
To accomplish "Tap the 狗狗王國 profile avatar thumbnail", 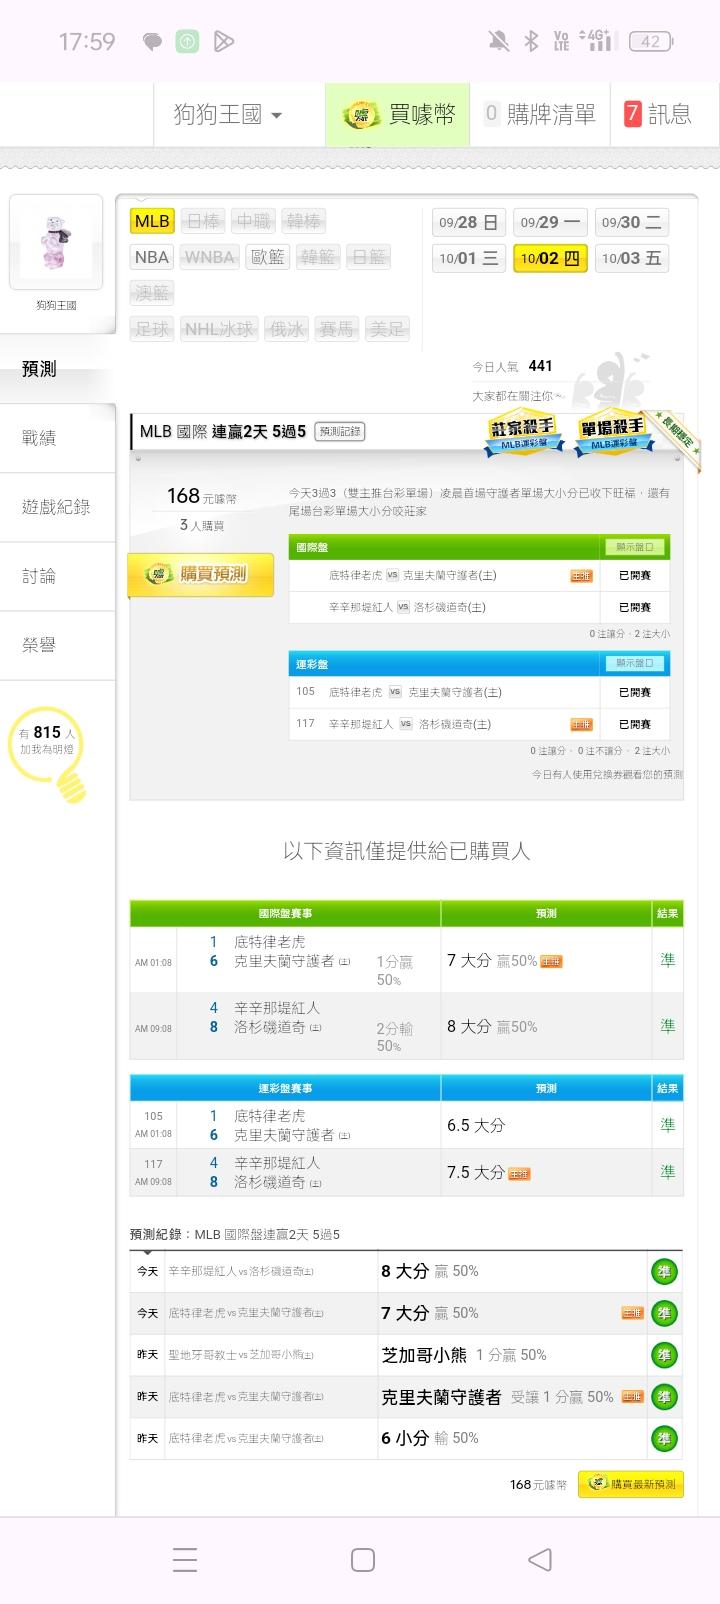I will coord(56,242).
